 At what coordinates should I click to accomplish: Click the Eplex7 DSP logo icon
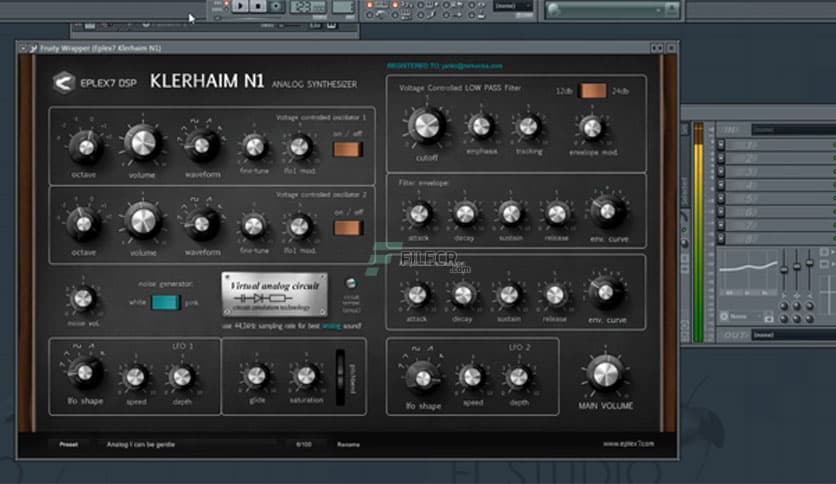click(x=63, y=83)
